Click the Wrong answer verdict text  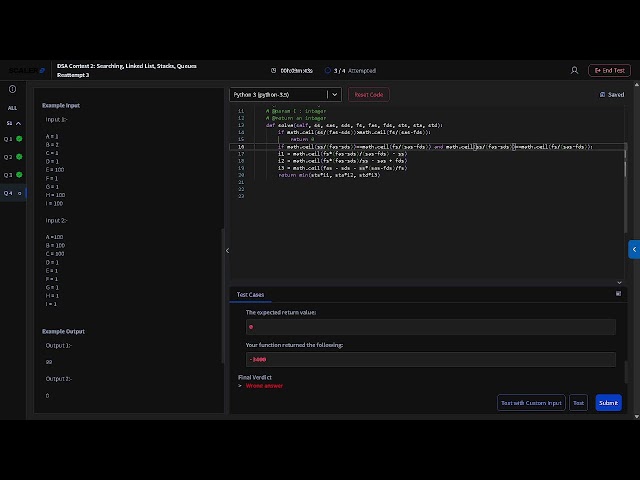pos(264,386)
